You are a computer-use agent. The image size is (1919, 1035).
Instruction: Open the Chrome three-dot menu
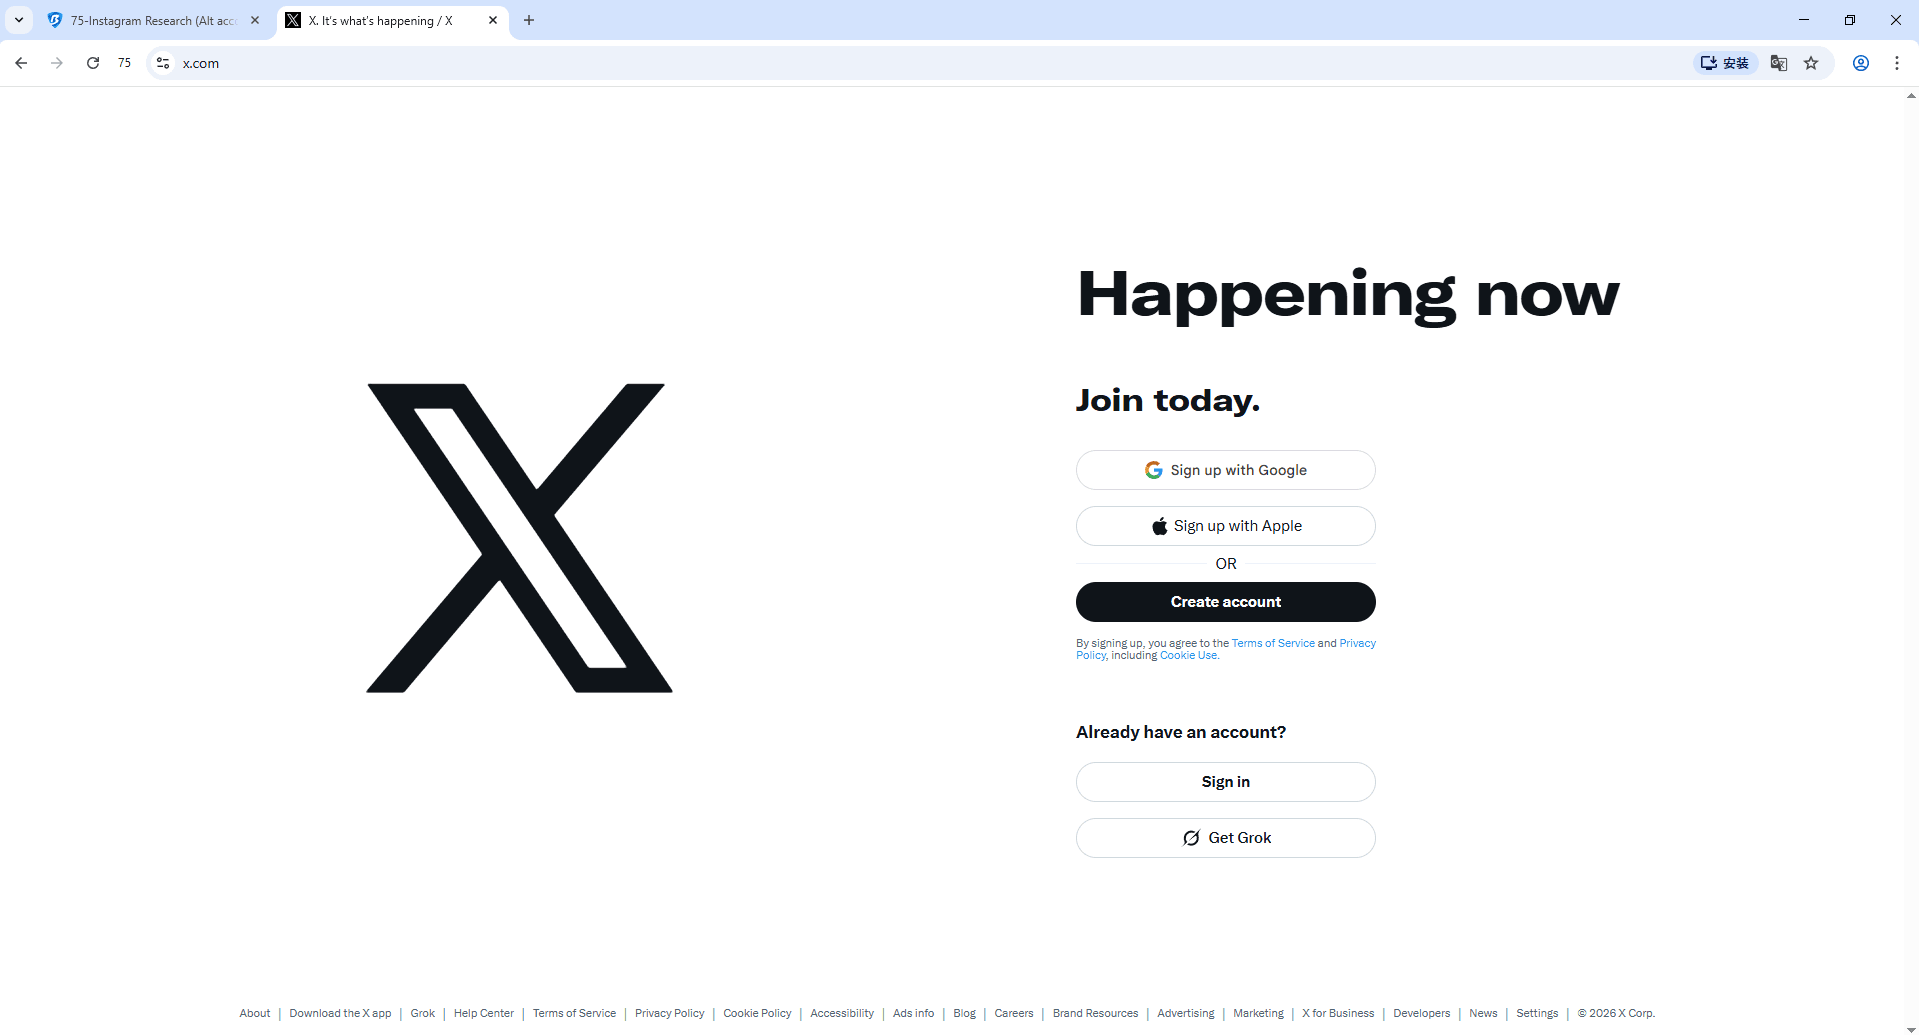click(1897, 63)
